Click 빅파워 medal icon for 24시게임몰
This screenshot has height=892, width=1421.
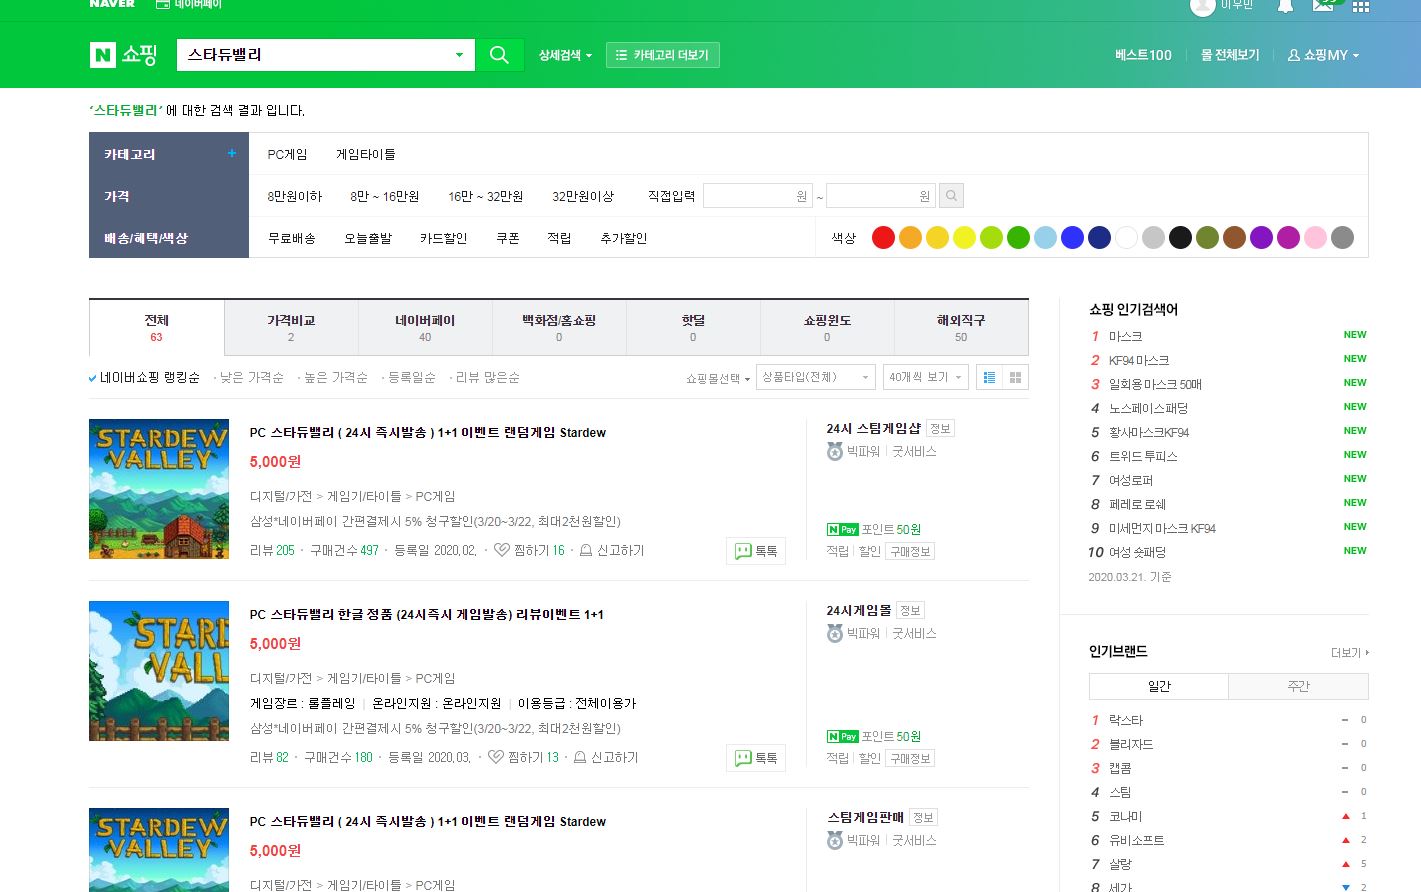[x=835, y=633]
